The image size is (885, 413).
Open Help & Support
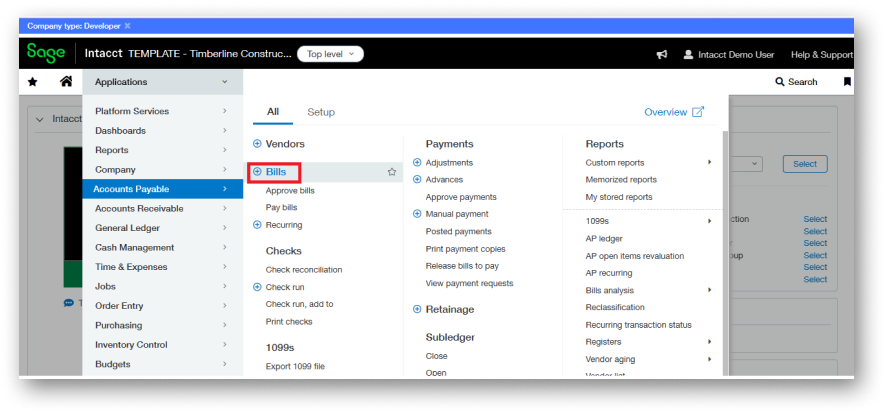click(x=822, y=55)
